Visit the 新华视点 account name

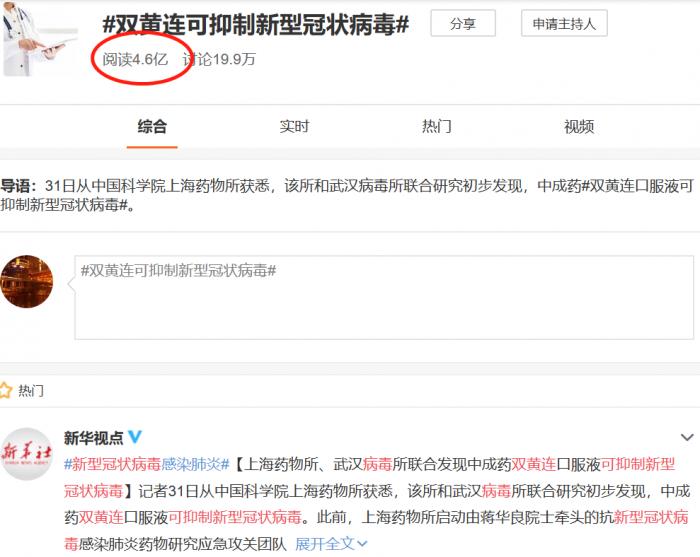(93, 438)
